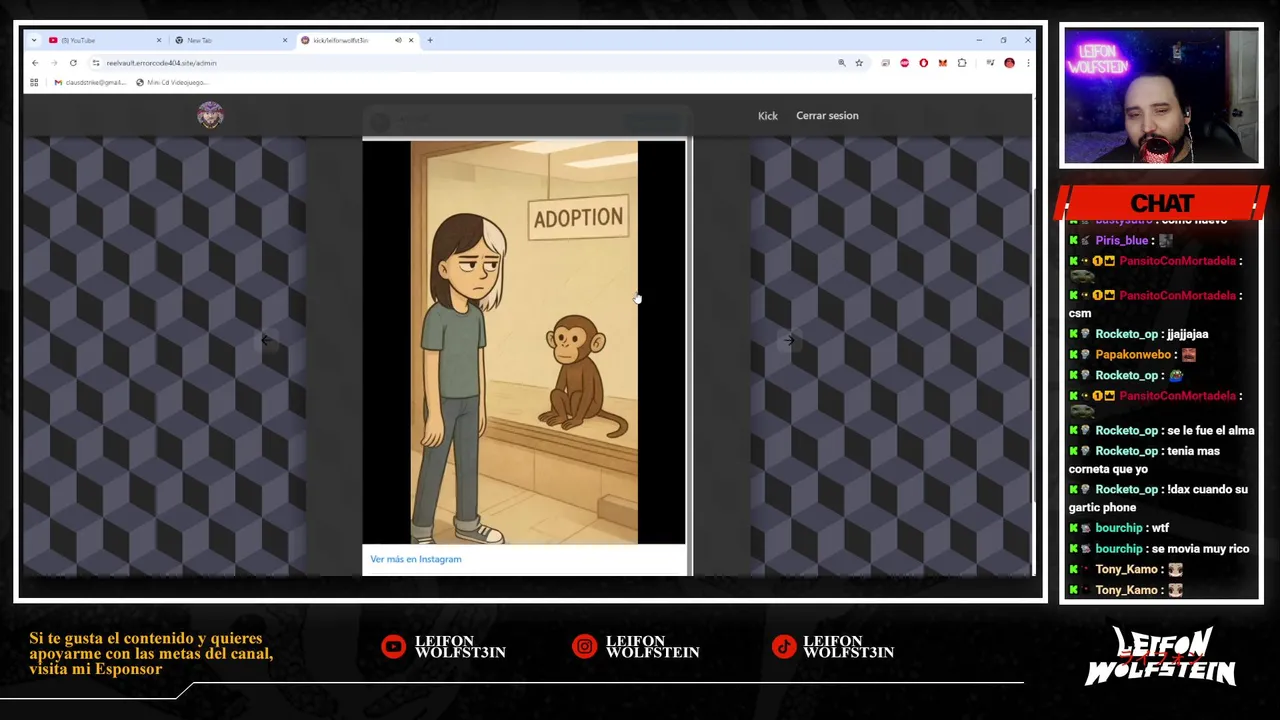View site information icon in address bar
Image resolution: width=1280 pixels, height=720 pixels.
(x=96, y=63)
